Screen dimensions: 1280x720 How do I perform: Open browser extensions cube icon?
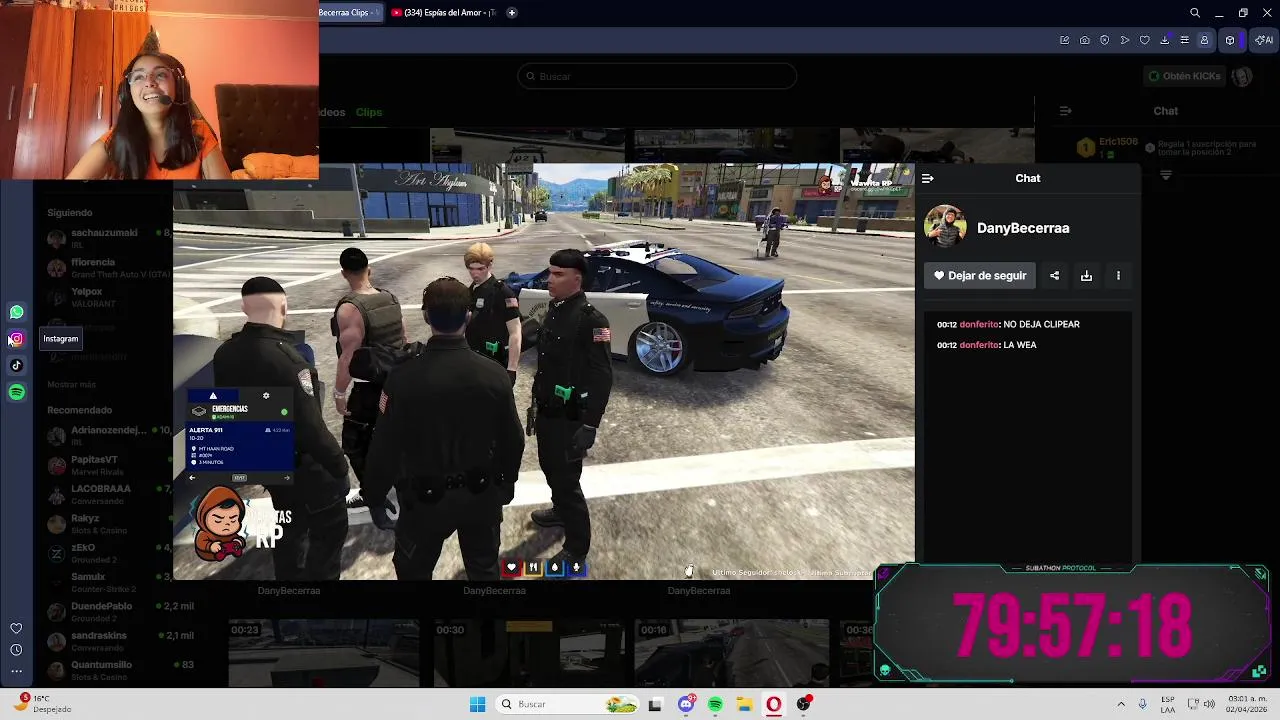pos(1230,40)
